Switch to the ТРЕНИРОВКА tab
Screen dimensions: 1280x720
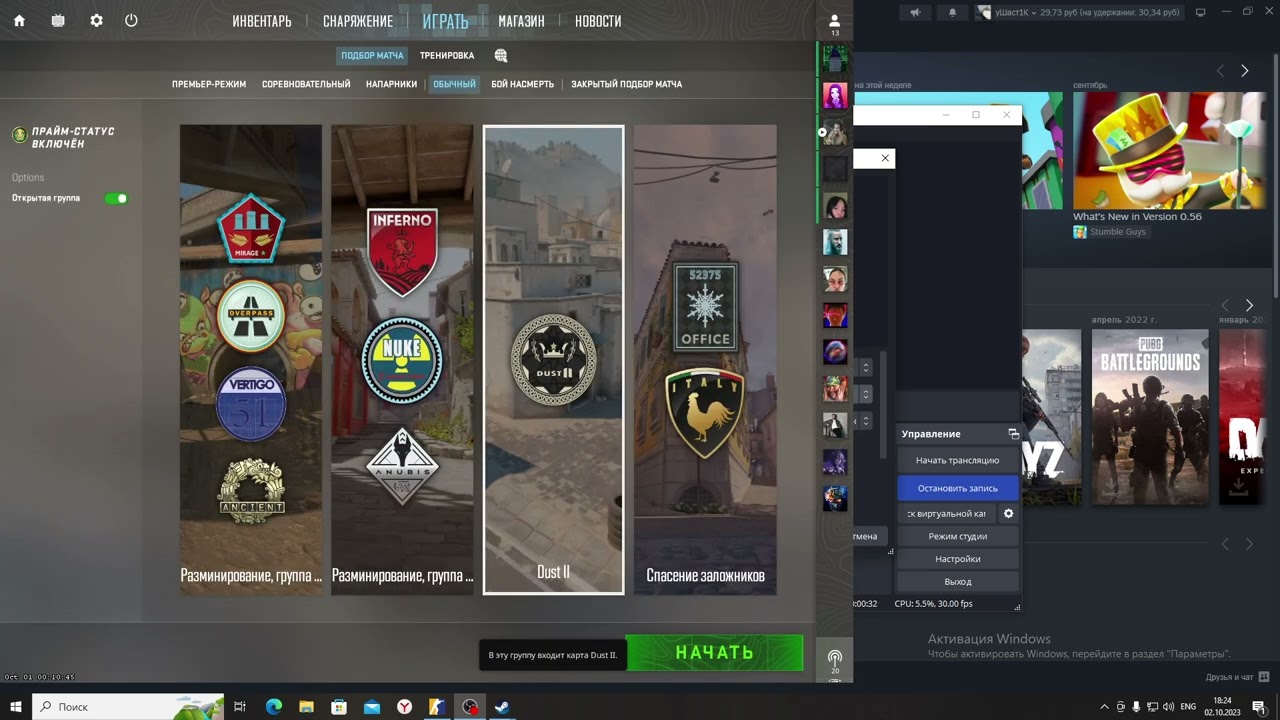tap(447, 56)
